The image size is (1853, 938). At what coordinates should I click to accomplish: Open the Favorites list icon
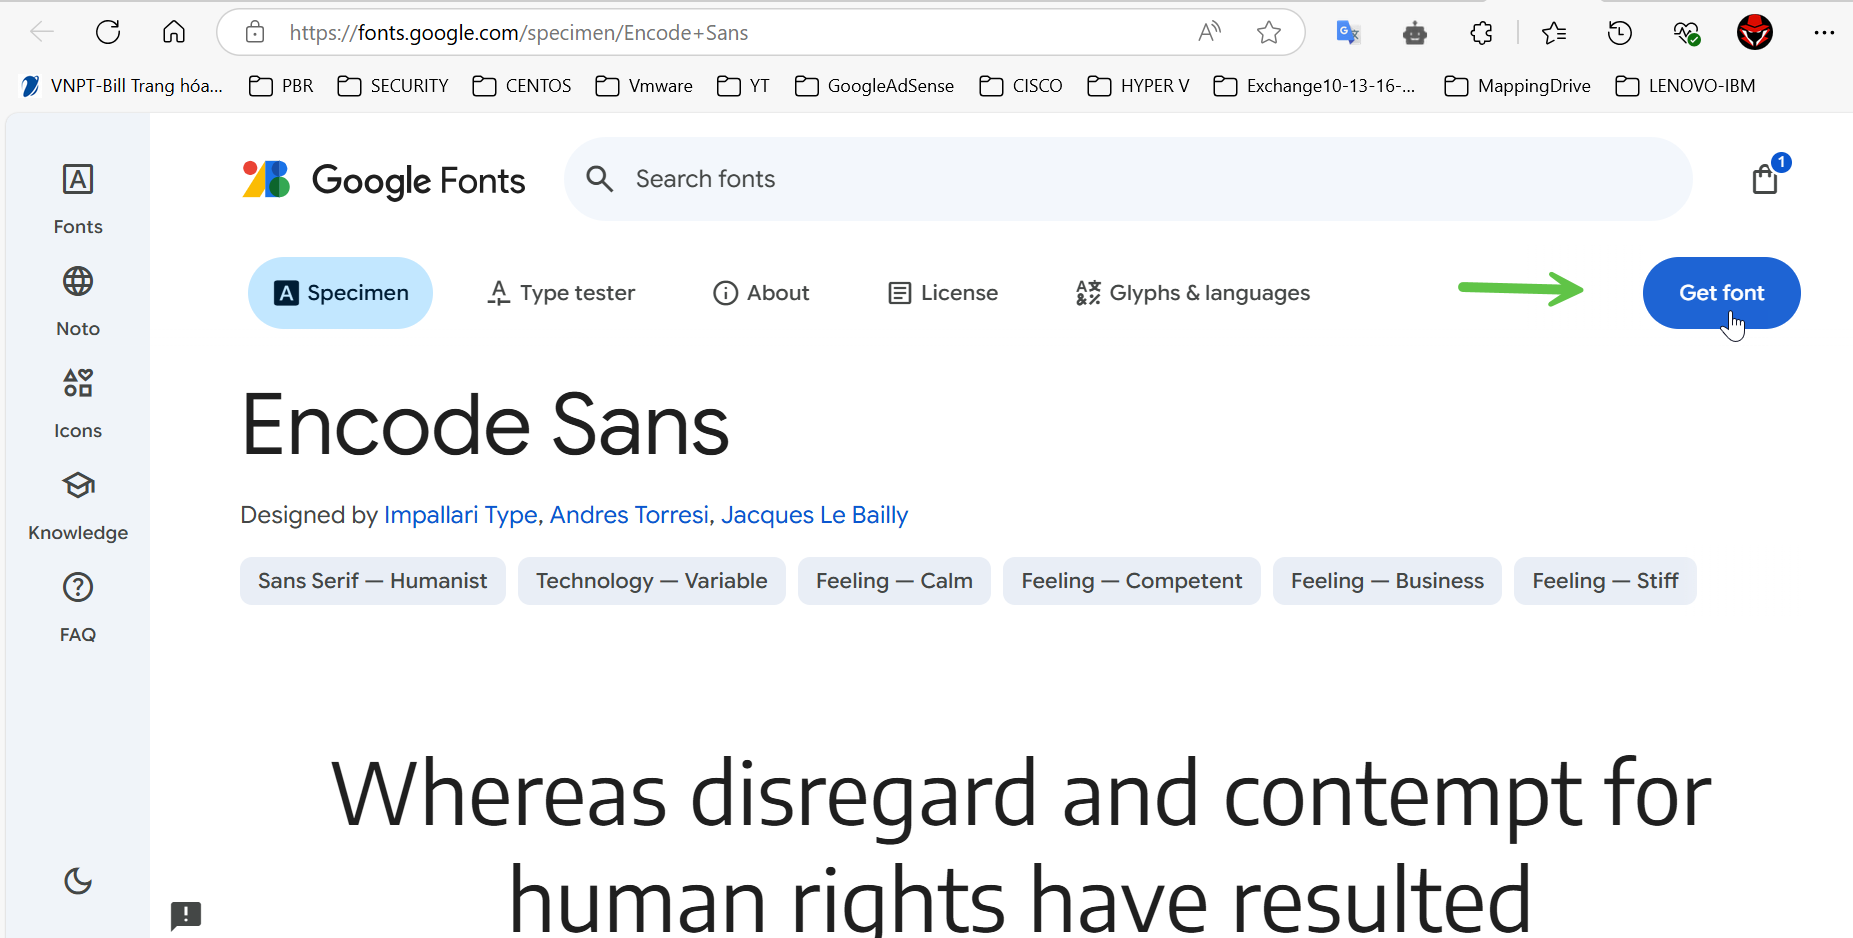(1554, 33)
